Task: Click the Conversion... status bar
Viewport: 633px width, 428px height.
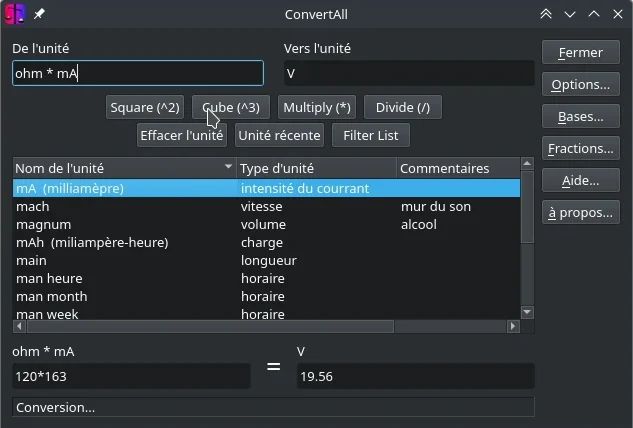Action: (273, 407)
